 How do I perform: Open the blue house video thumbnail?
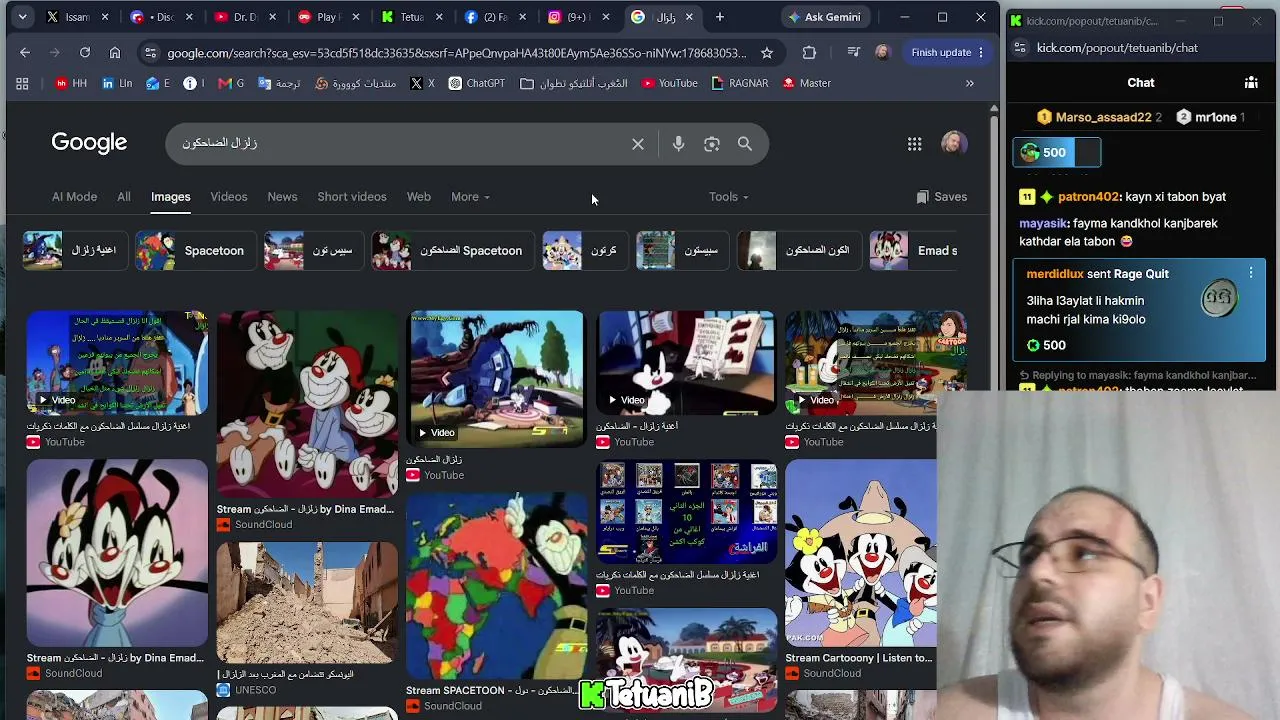[x=496, y=378]
